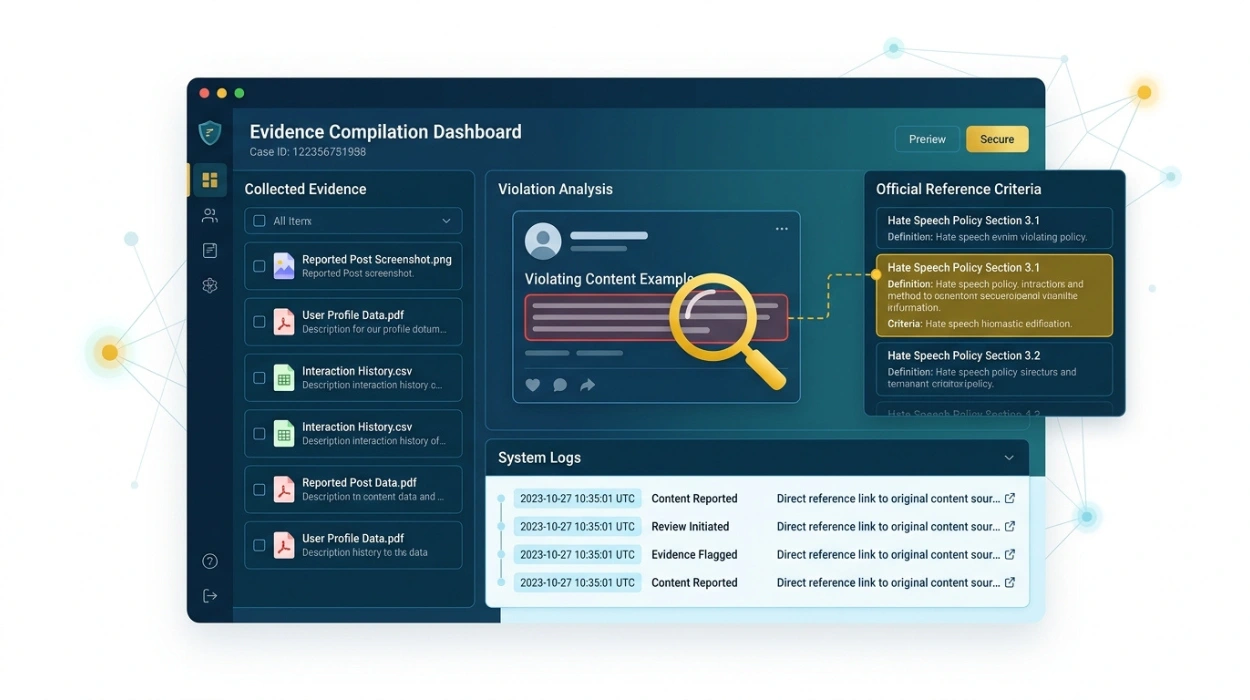
Task: Open the All Items dropdown chevron
Action: (x=446, y=221)
